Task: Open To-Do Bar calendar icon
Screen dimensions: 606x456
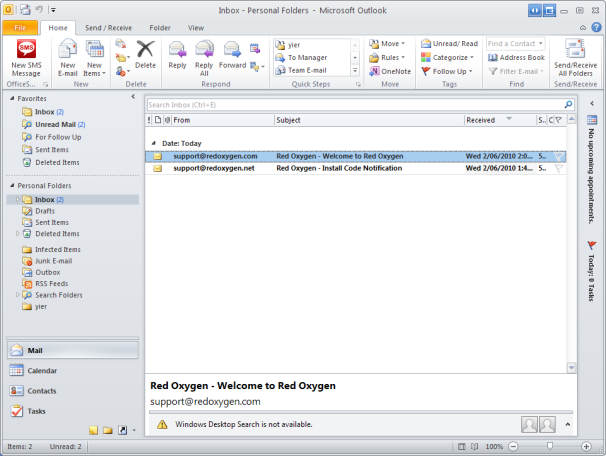Action: (592, 120)
